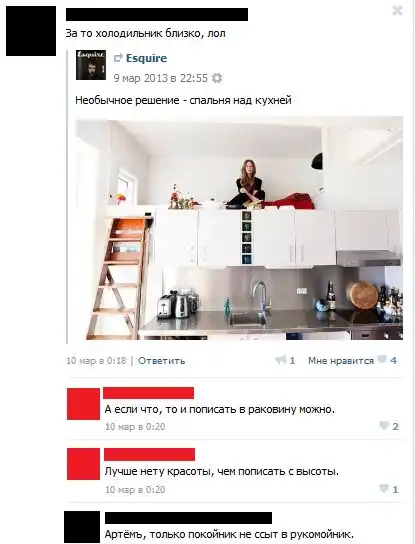415x544 pixels.
Task: Share post via the megaphone icon
Action: click(x=280, y=360)
